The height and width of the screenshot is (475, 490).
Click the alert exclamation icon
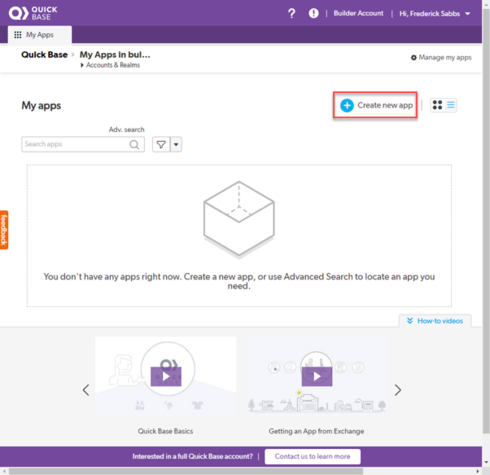pyautogui.click(x=313, y=13)
